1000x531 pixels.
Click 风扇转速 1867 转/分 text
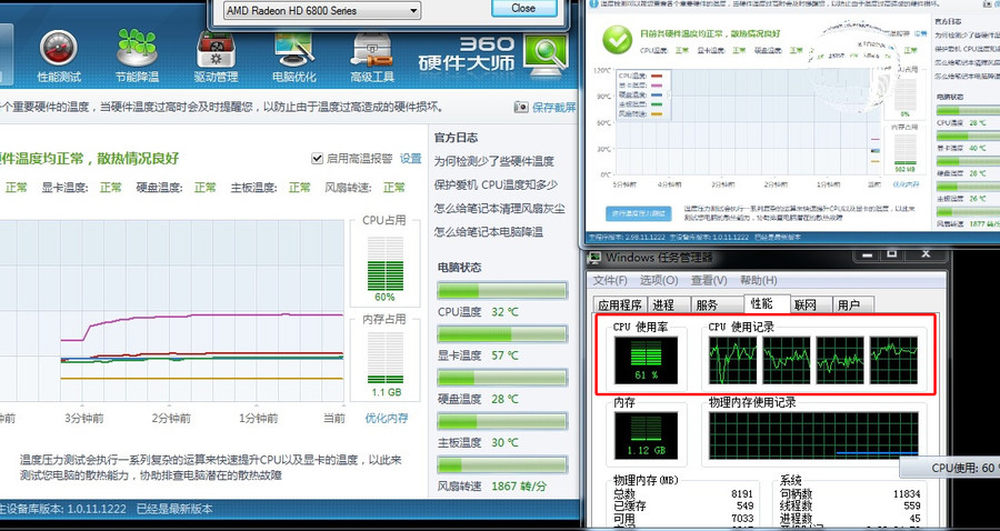tap(492, 486)
